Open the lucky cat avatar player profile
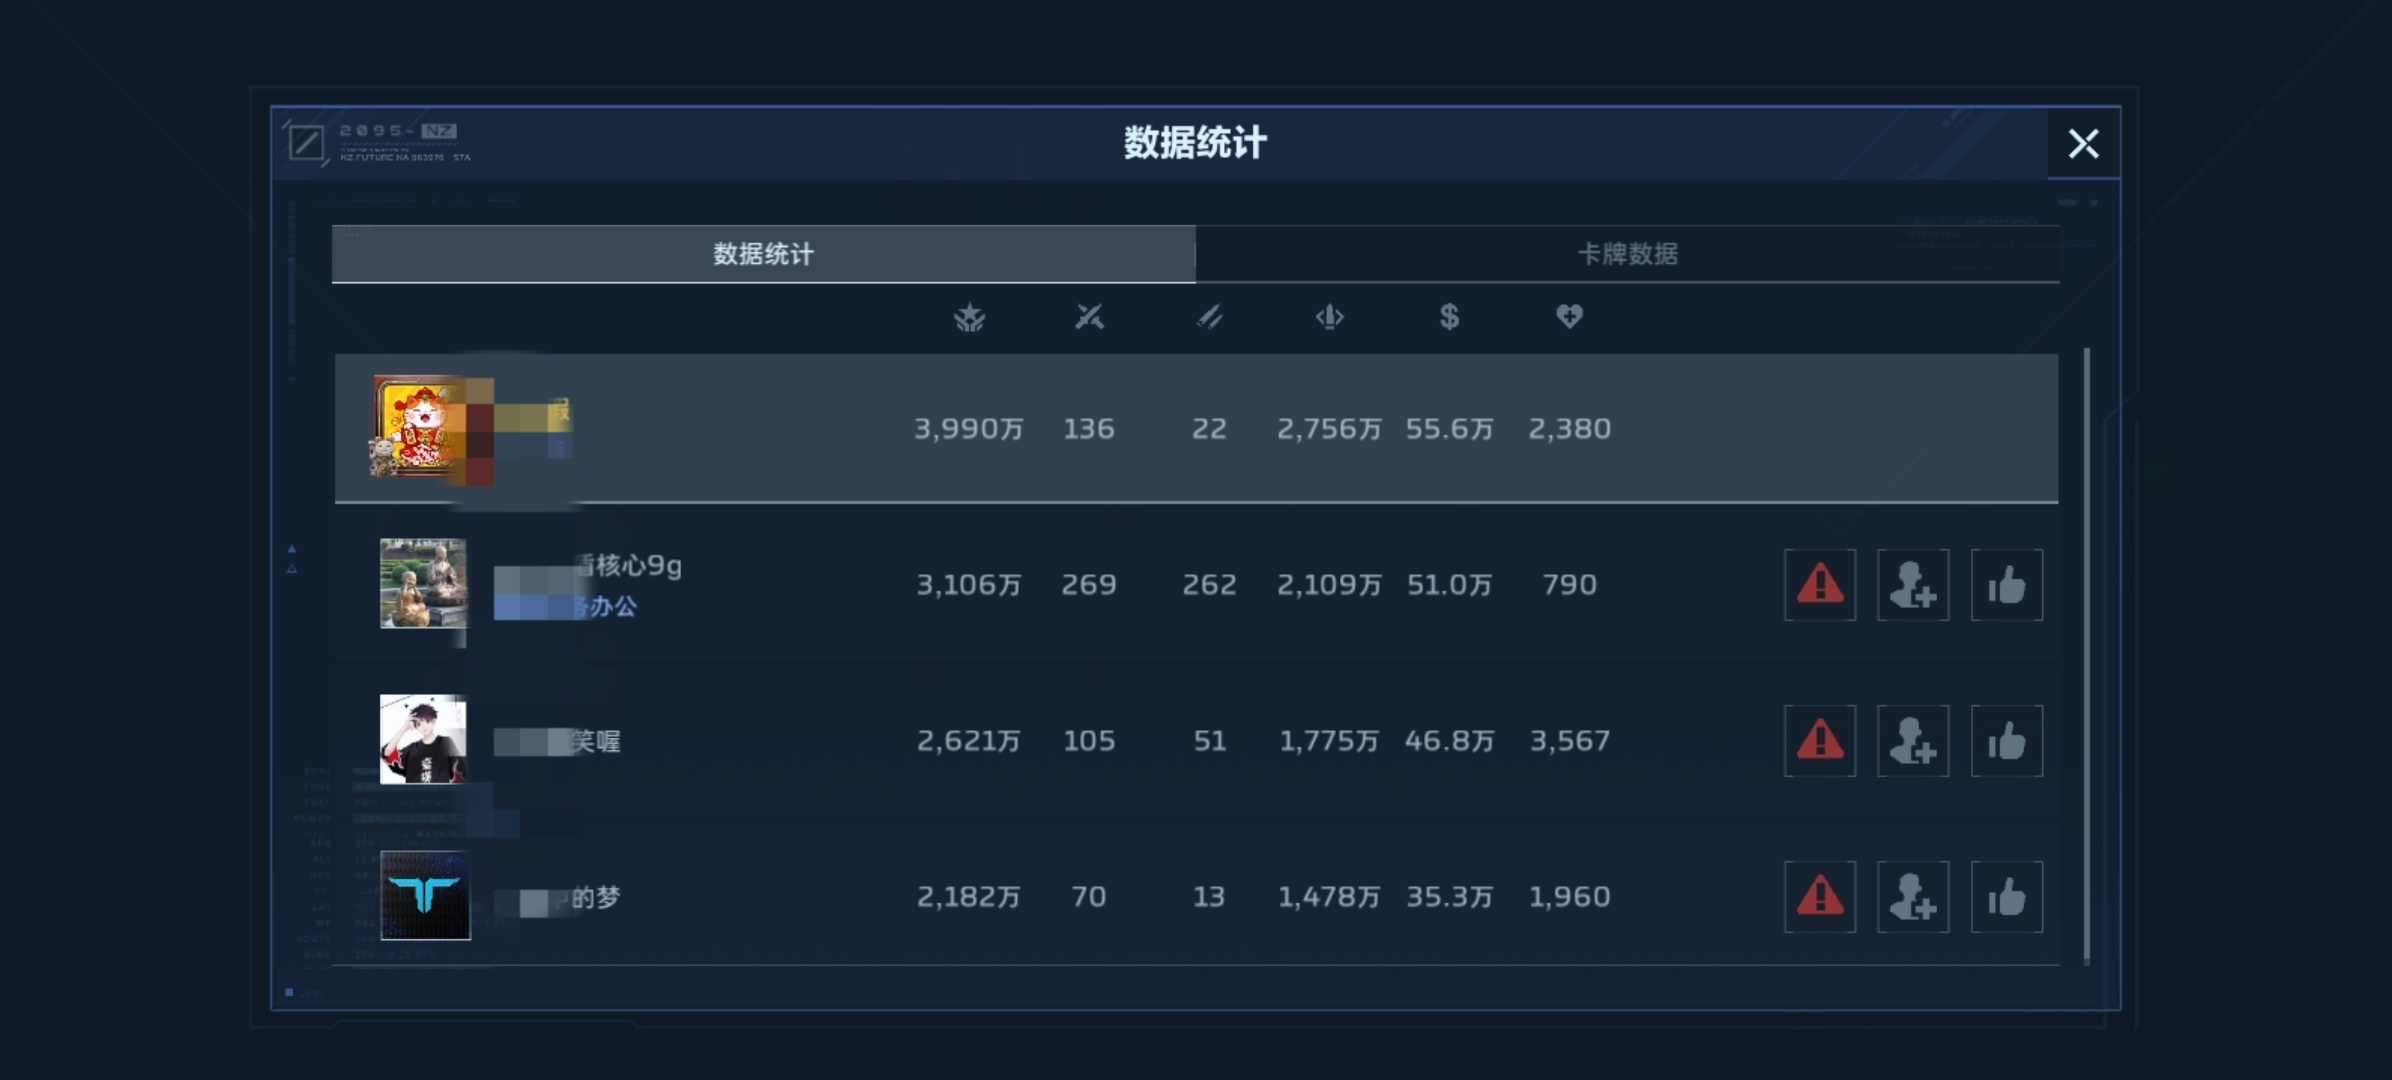The width and height of the screenshot is (2392, 1080). point(420,426)
